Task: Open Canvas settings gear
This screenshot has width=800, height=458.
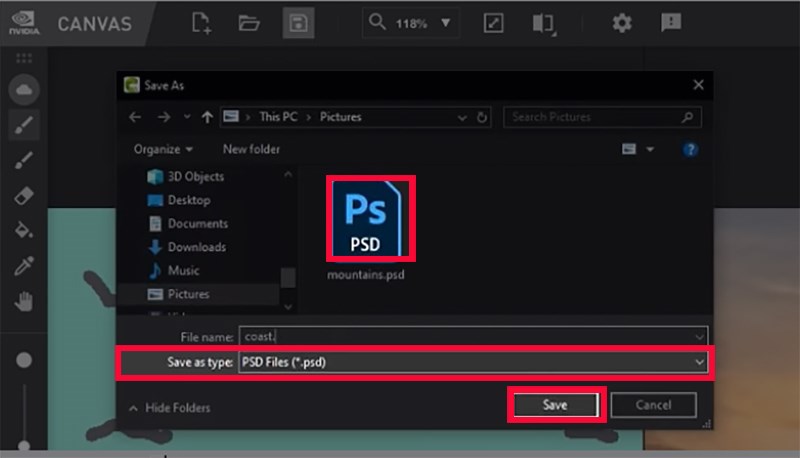Action: point(621,23)
